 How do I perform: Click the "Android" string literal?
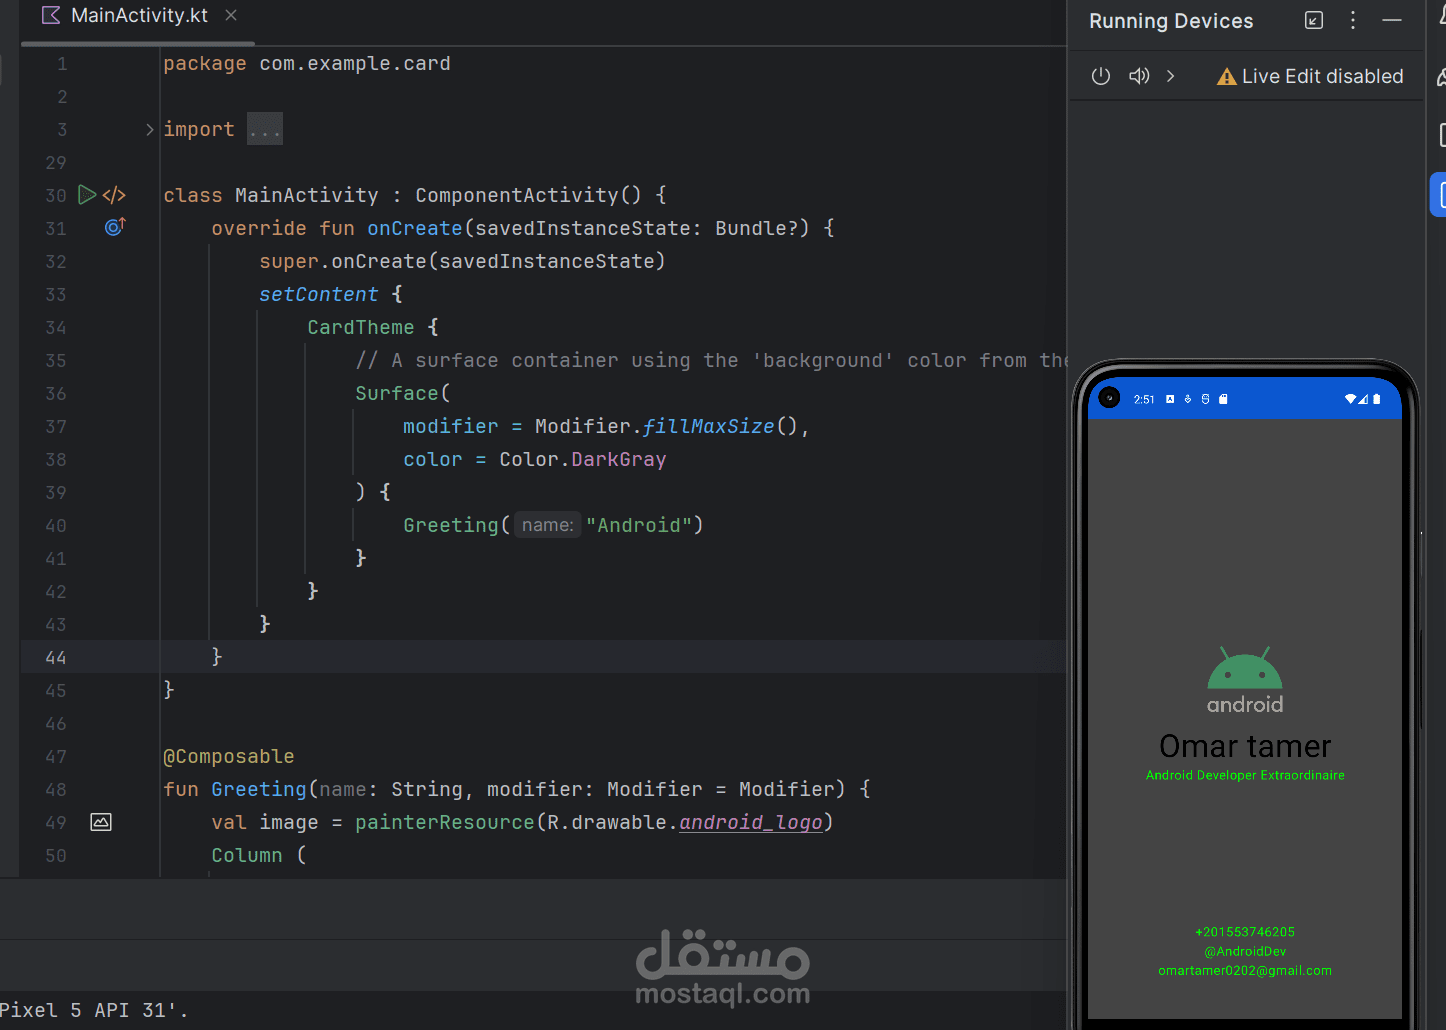(x=639, y=525)
